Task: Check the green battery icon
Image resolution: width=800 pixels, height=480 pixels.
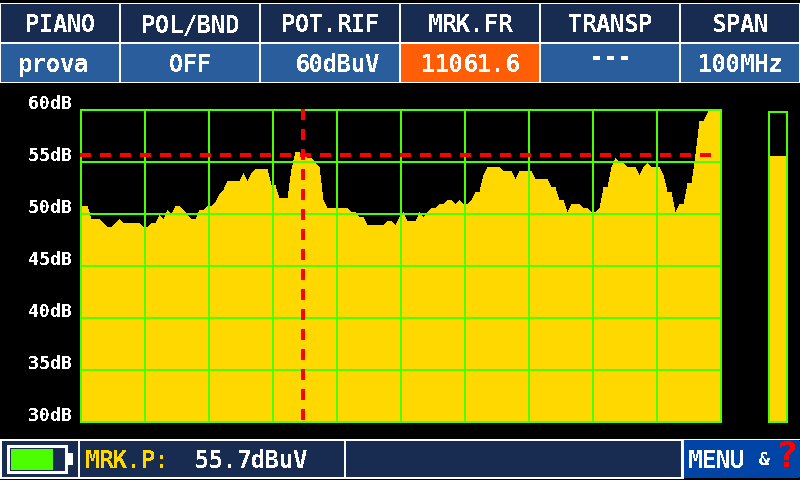Action: (x=39, y=460)
